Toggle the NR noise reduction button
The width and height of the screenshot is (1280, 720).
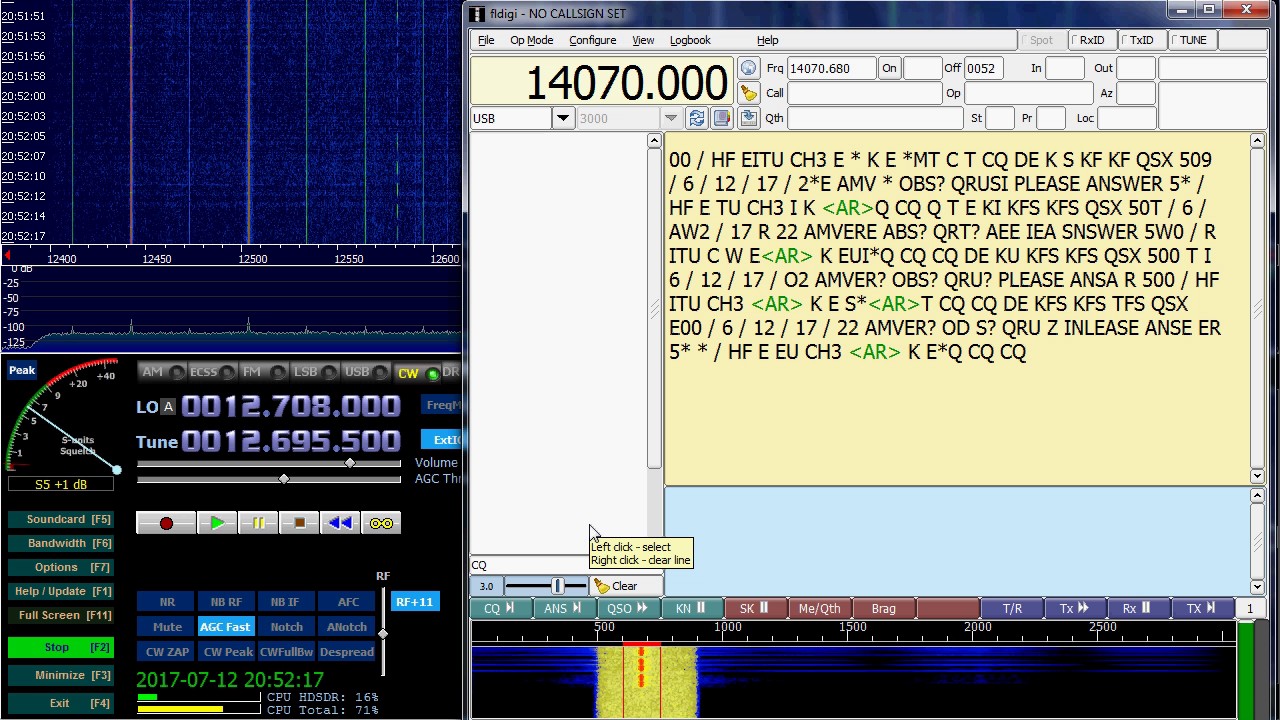(167, 602)
